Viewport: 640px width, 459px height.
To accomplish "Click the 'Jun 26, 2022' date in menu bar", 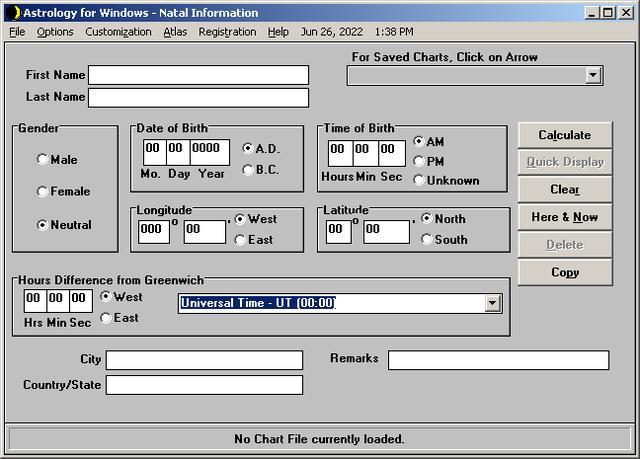I will [x=332, y=32].
